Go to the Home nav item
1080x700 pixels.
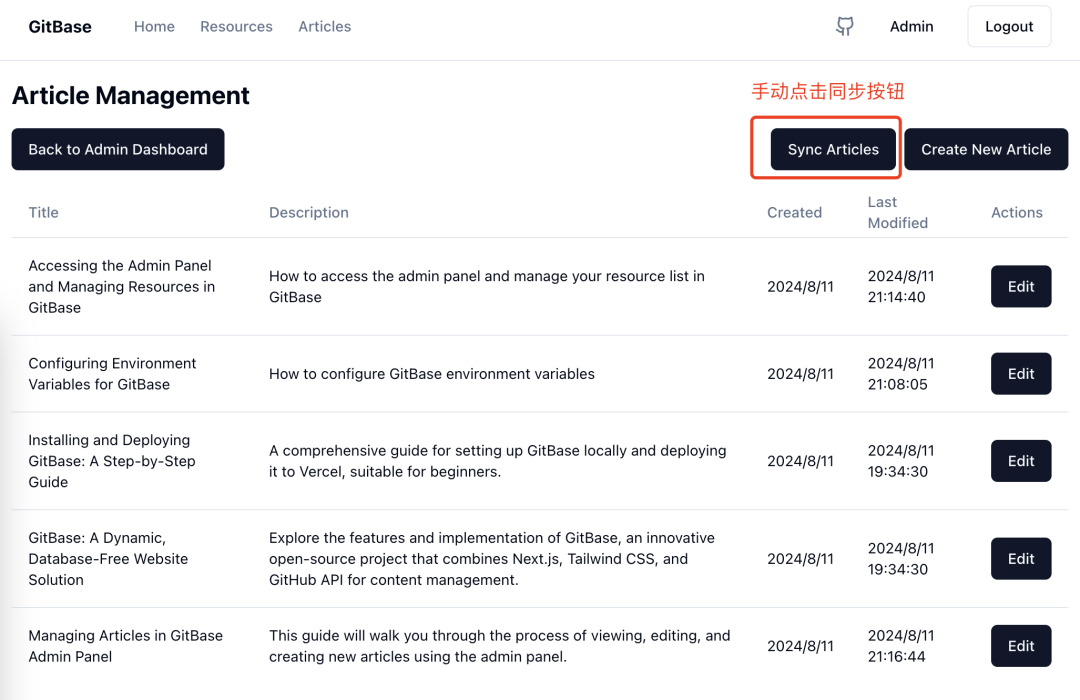click(154, 27)
